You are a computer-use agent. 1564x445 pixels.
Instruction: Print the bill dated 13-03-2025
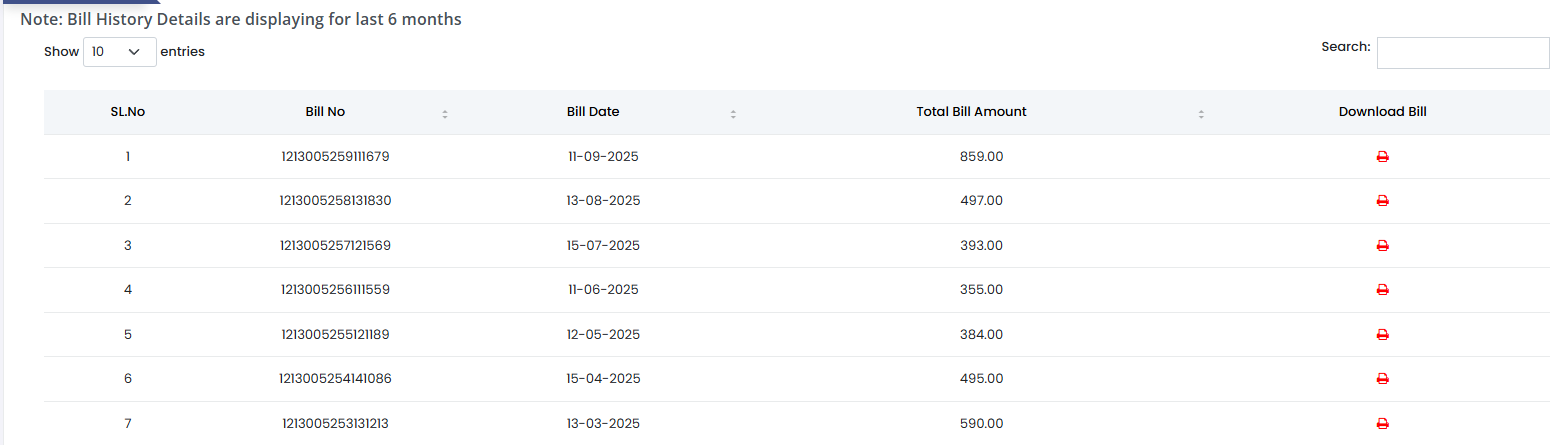(x=1382, y=424)
